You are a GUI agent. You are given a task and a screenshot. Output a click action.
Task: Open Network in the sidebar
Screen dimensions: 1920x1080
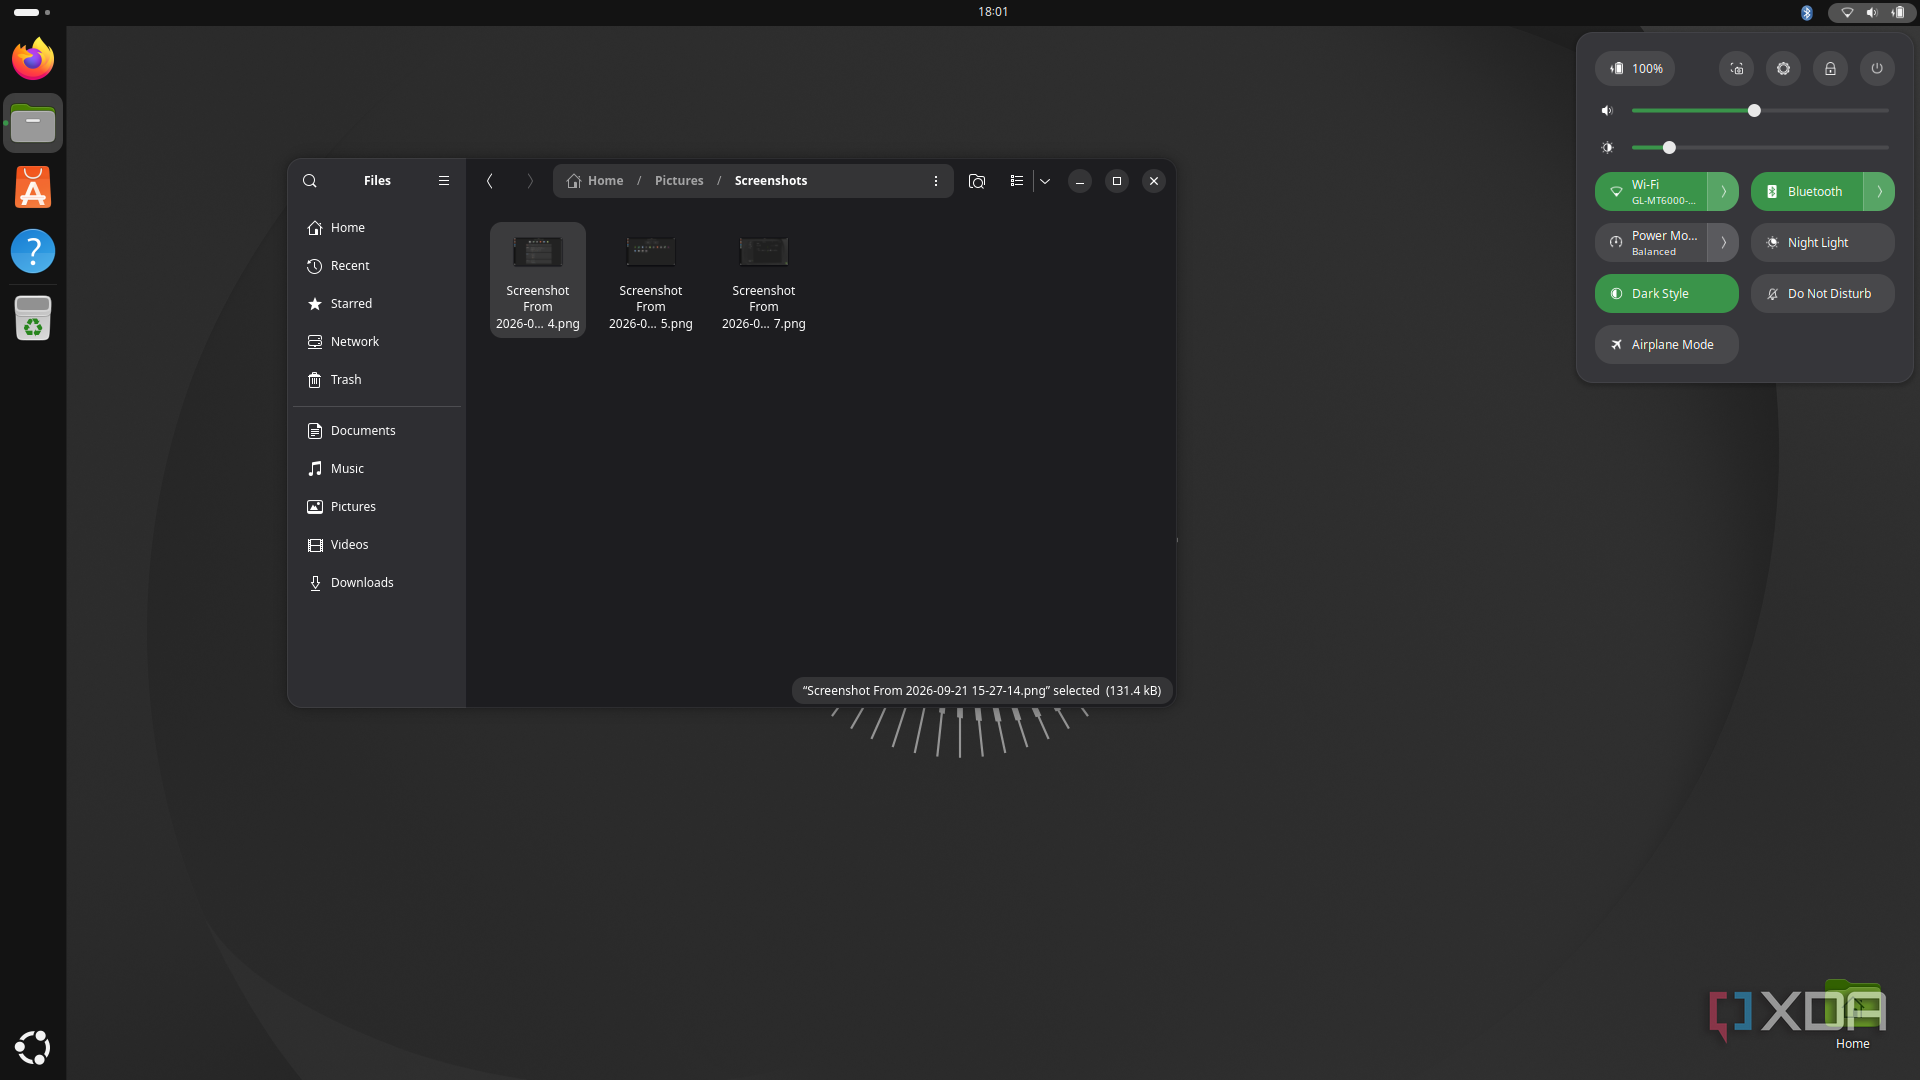tap(378, 342)
